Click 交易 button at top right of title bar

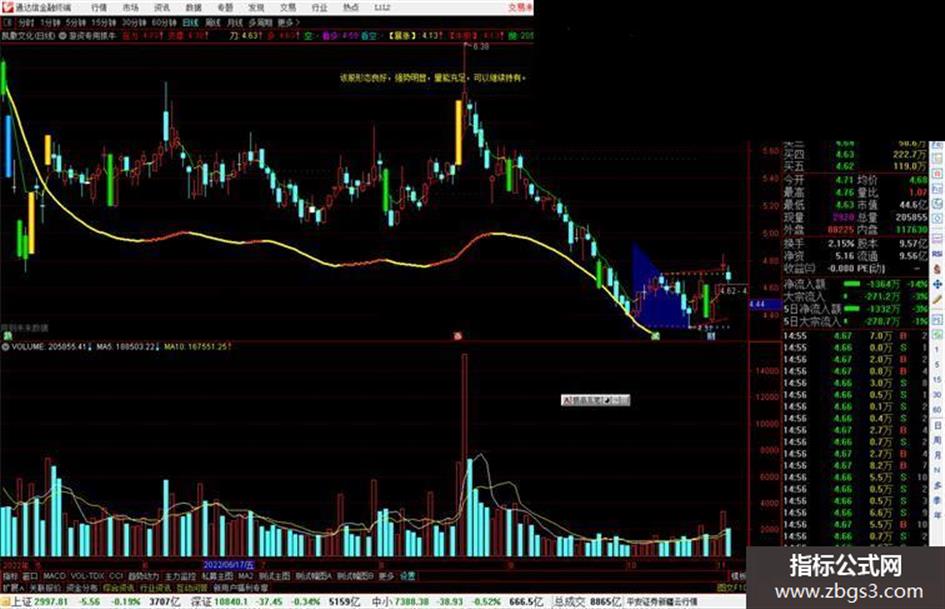pos(520,7)
